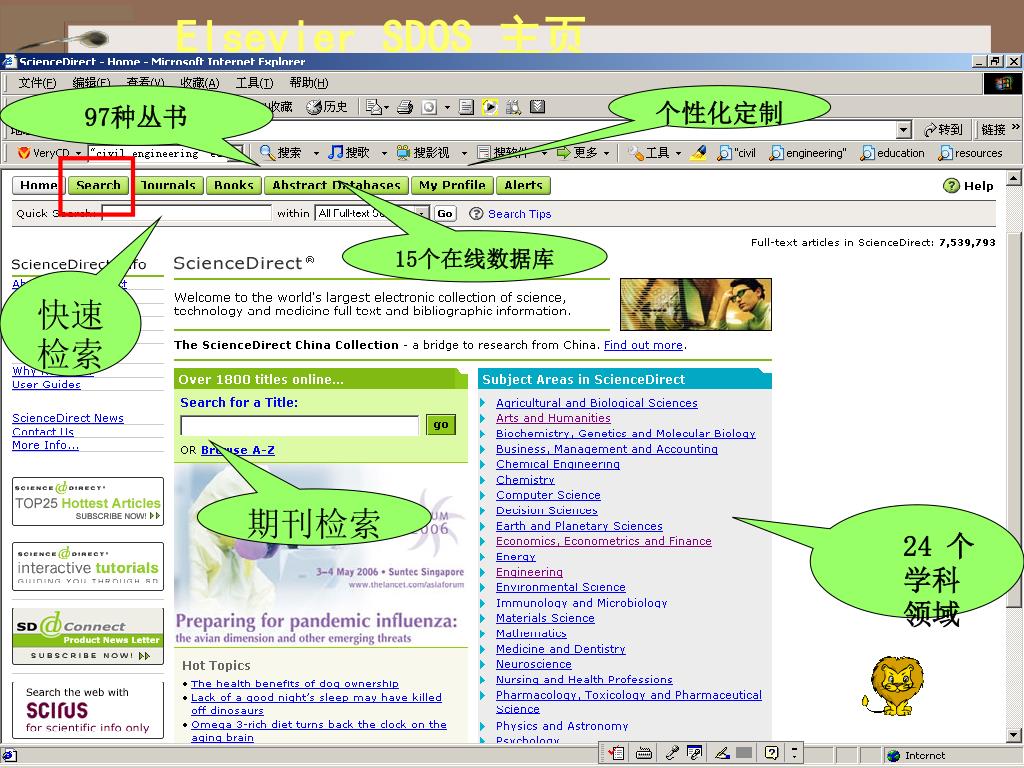The image size is (1024, 768).
Task: Click the Quick Search Go button
Action: pos(445,214)
